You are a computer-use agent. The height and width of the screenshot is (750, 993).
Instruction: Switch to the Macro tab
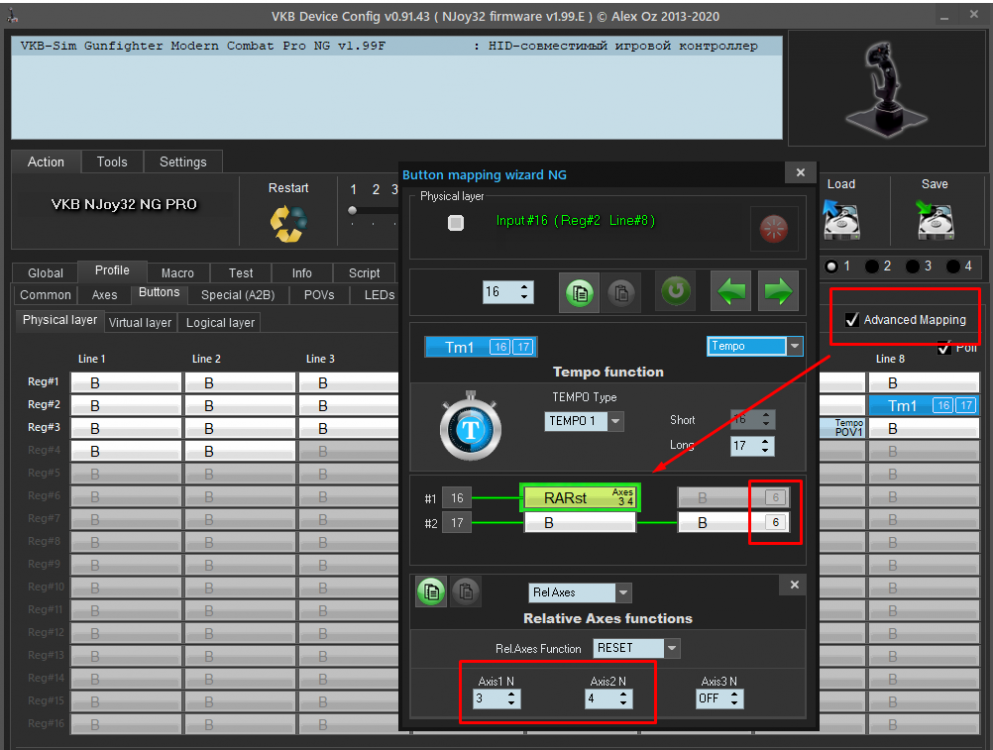click(x=178, y=273)
